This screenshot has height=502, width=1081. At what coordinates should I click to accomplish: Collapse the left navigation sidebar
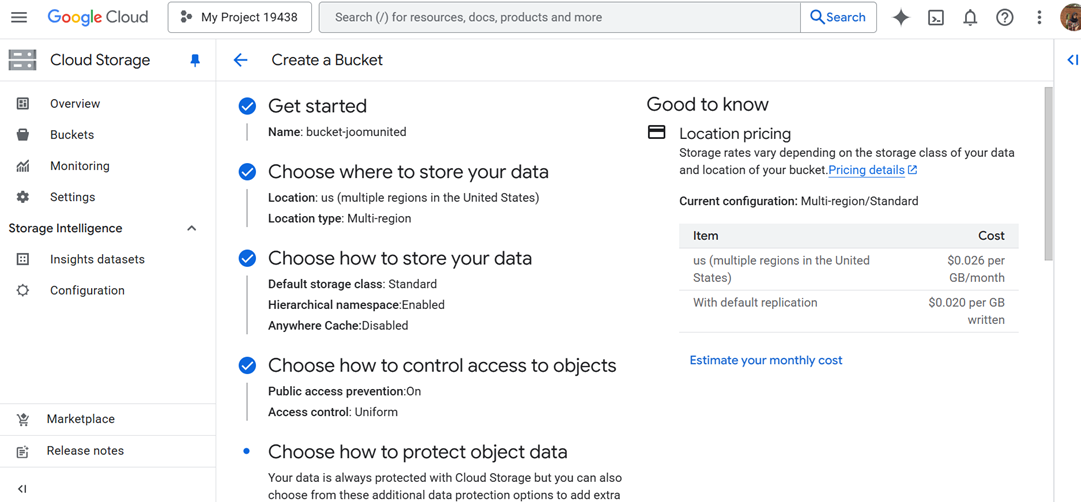22,489
